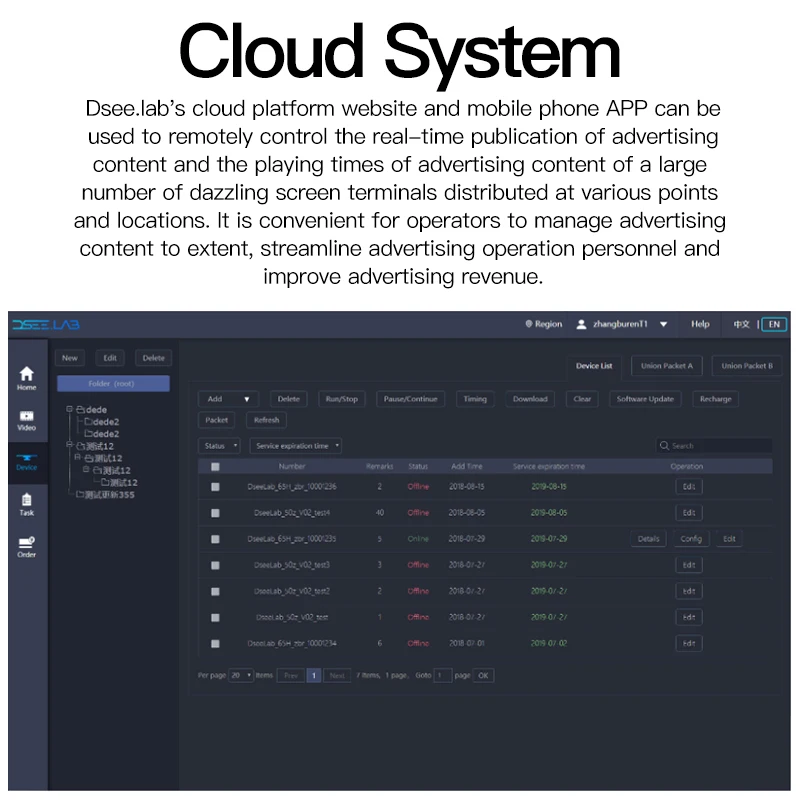Click the search magnifier icon
Image resolution: width=800 pixels, height=800 pixels.
664,445
